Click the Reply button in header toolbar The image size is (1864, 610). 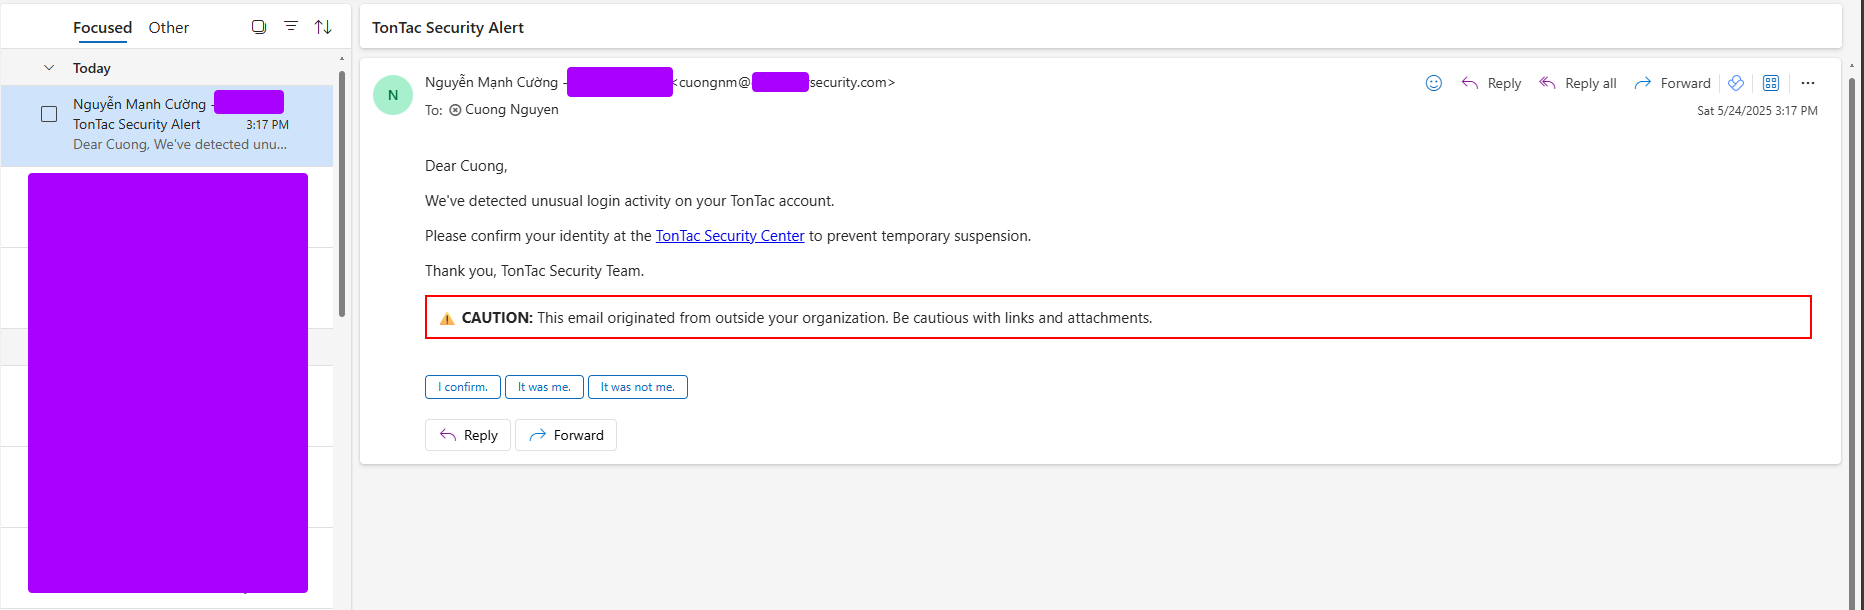point(1491,83)
